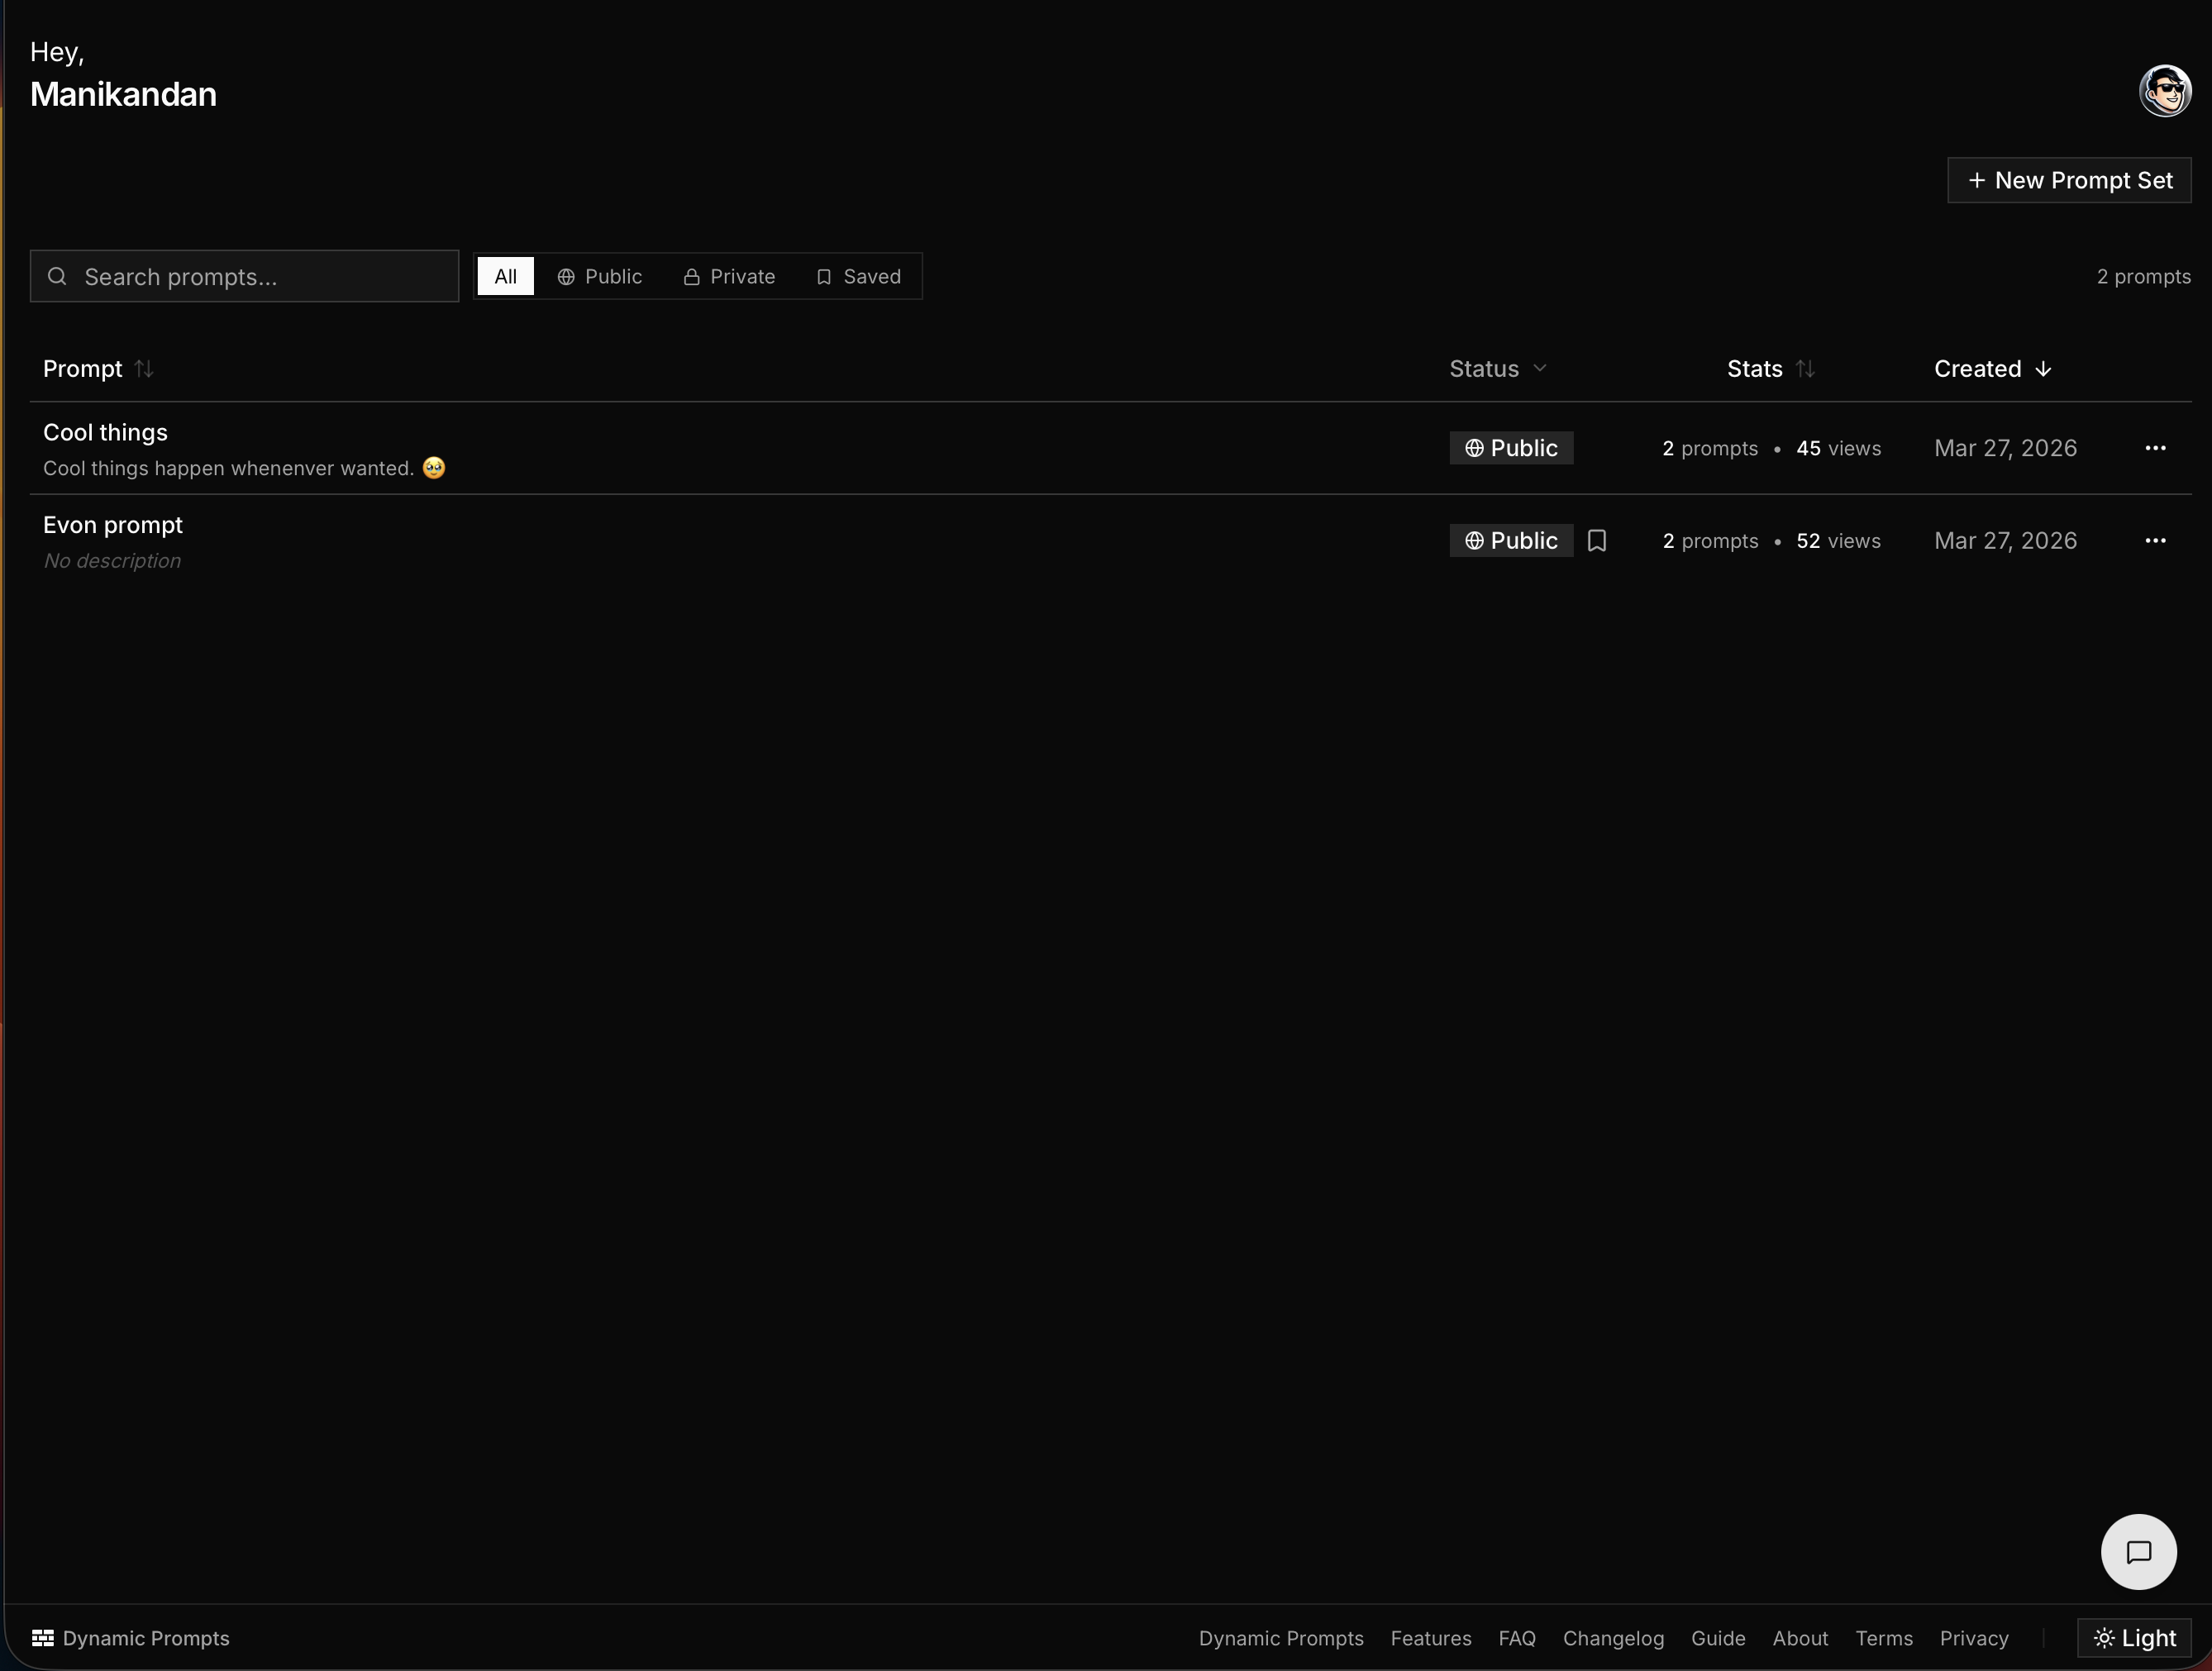Open the Status column dropdown
Viewport: 2212px width, 1671px height.
1540,368
